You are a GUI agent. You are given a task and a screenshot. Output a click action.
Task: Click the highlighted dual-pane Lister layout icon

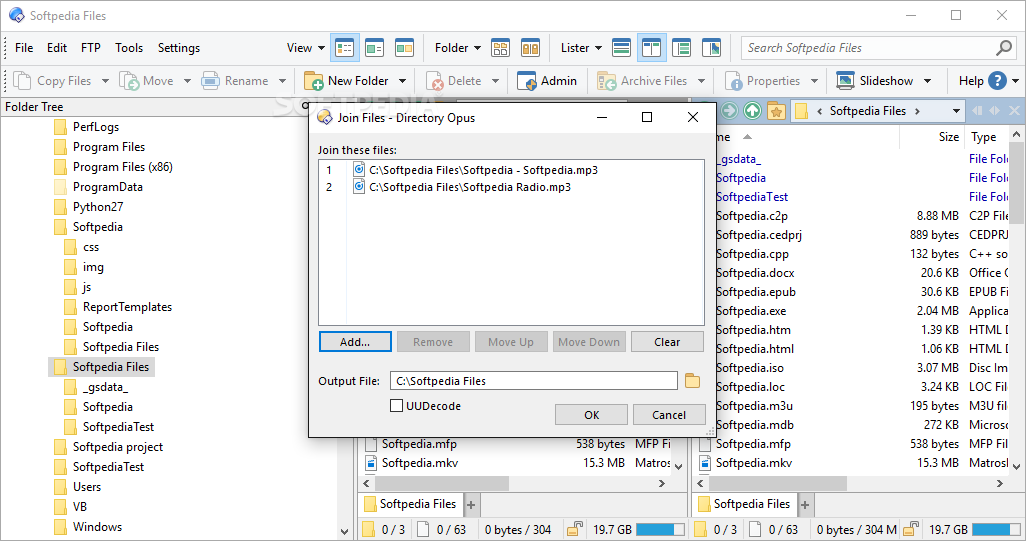click(x=651, y=48)
